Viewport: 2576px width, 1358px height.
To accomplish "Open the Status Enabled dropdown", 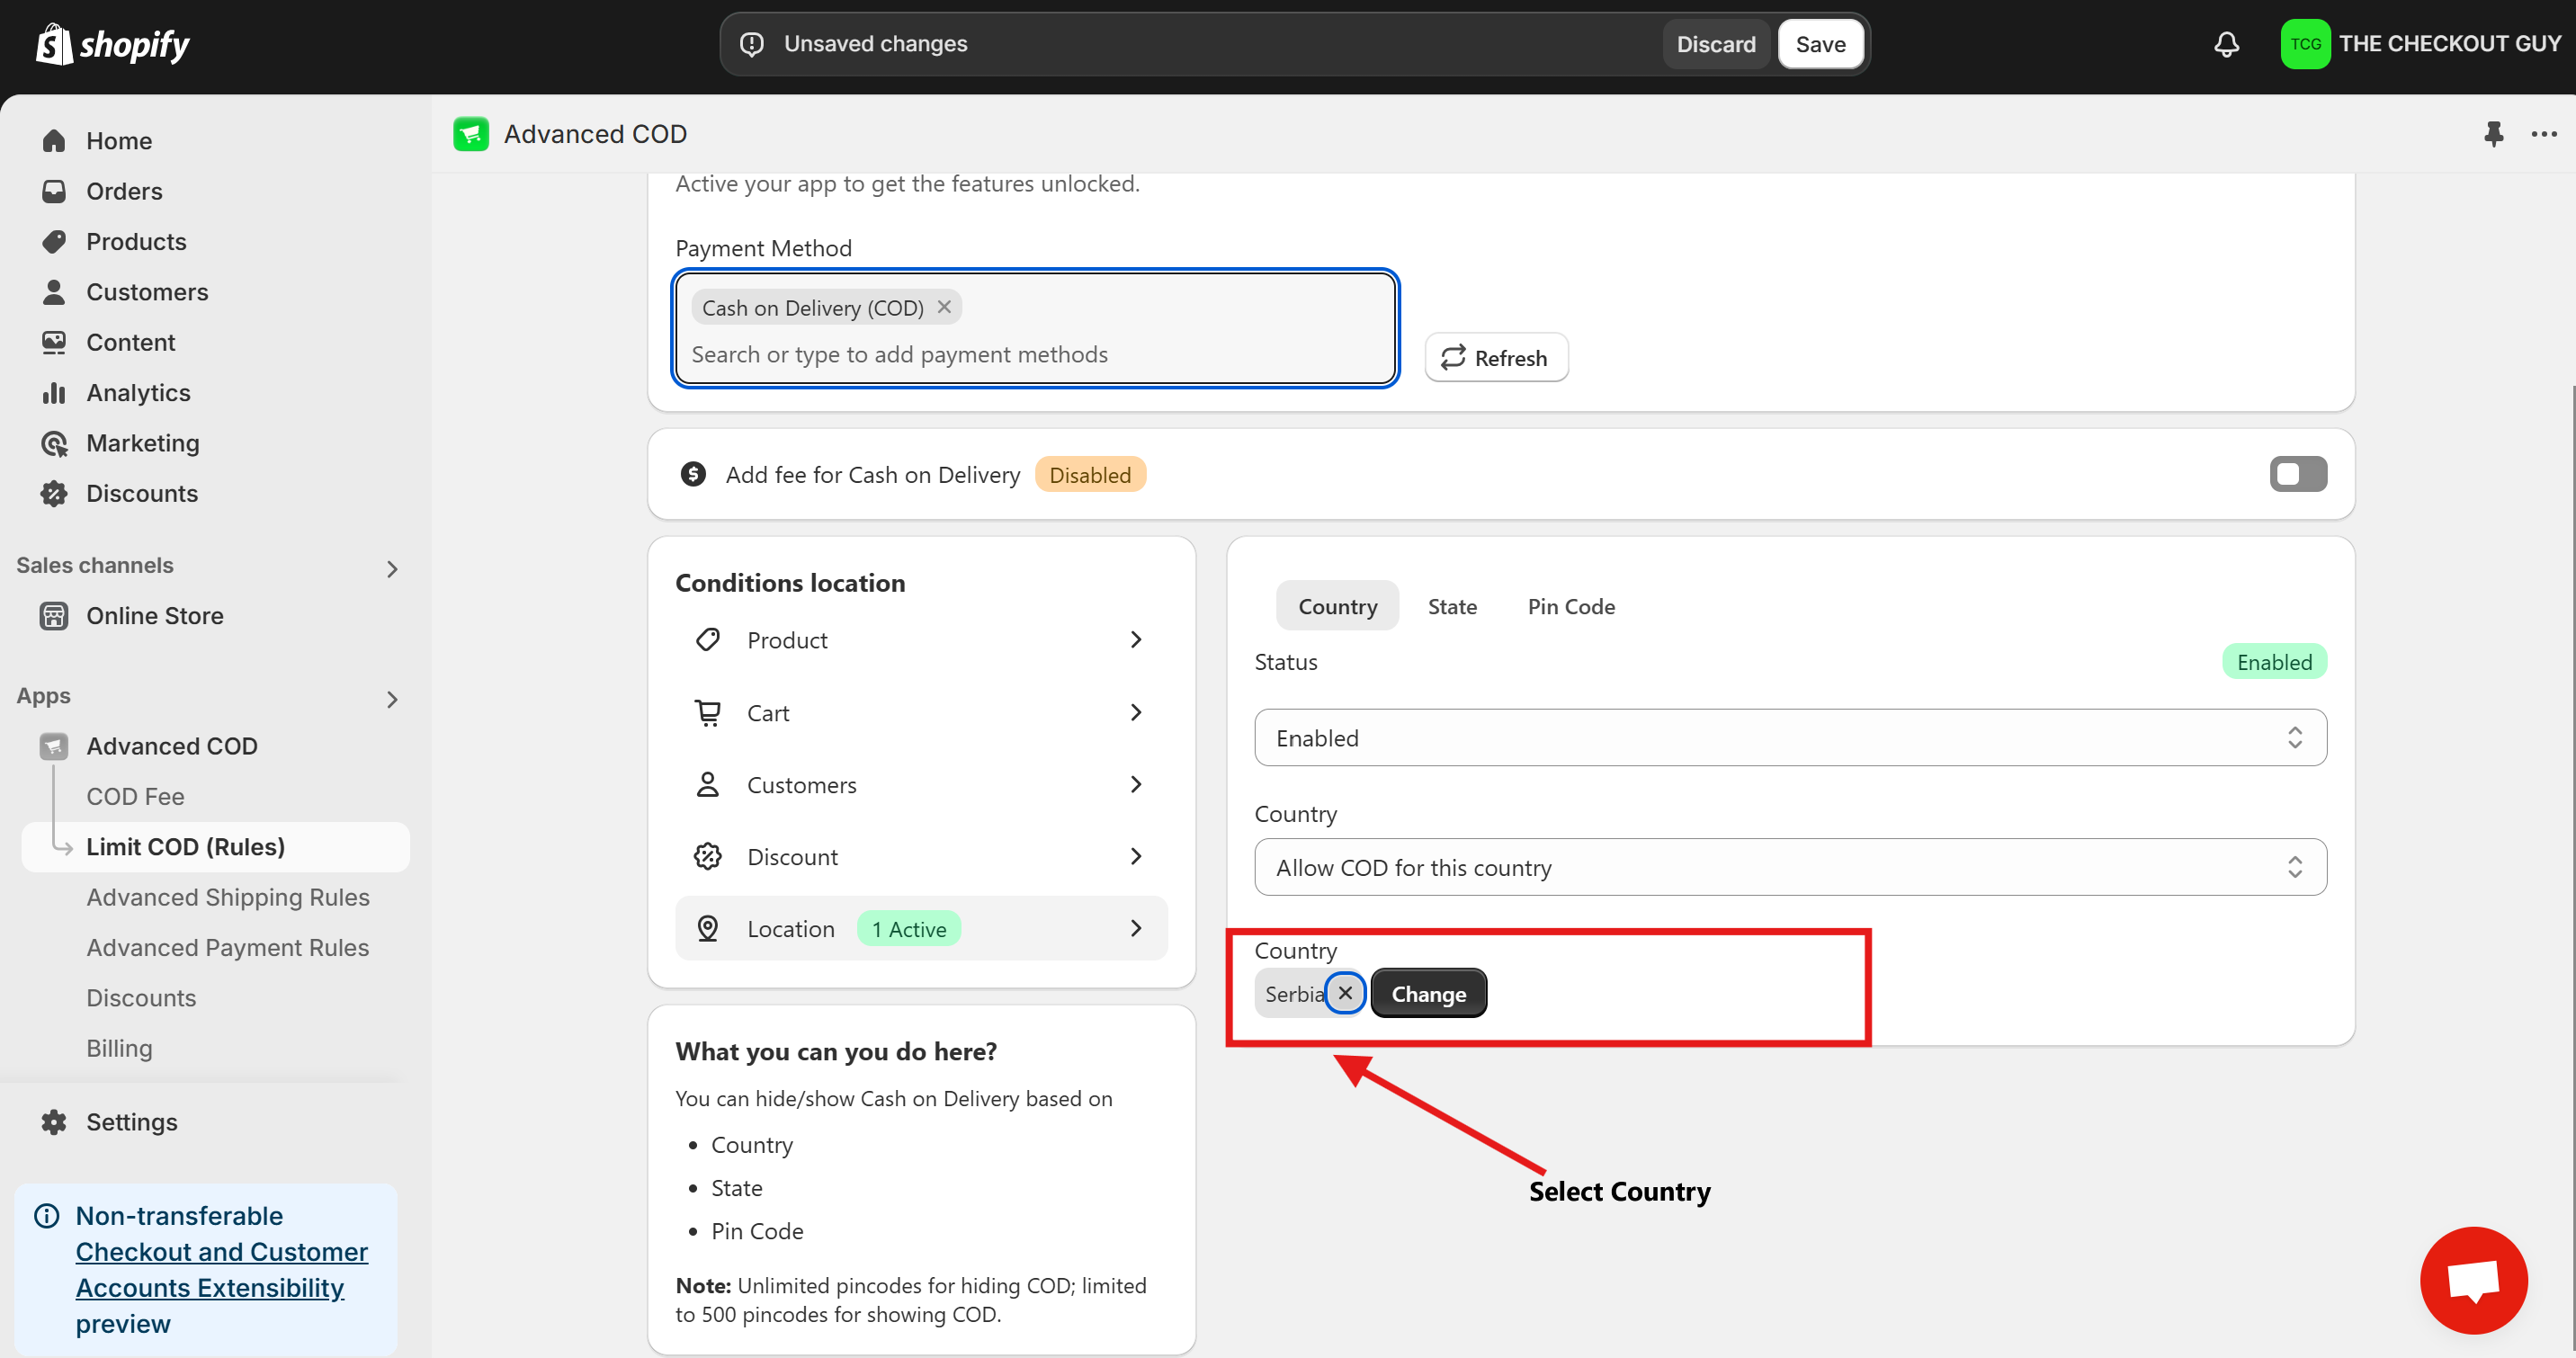I will point(1789,738).
